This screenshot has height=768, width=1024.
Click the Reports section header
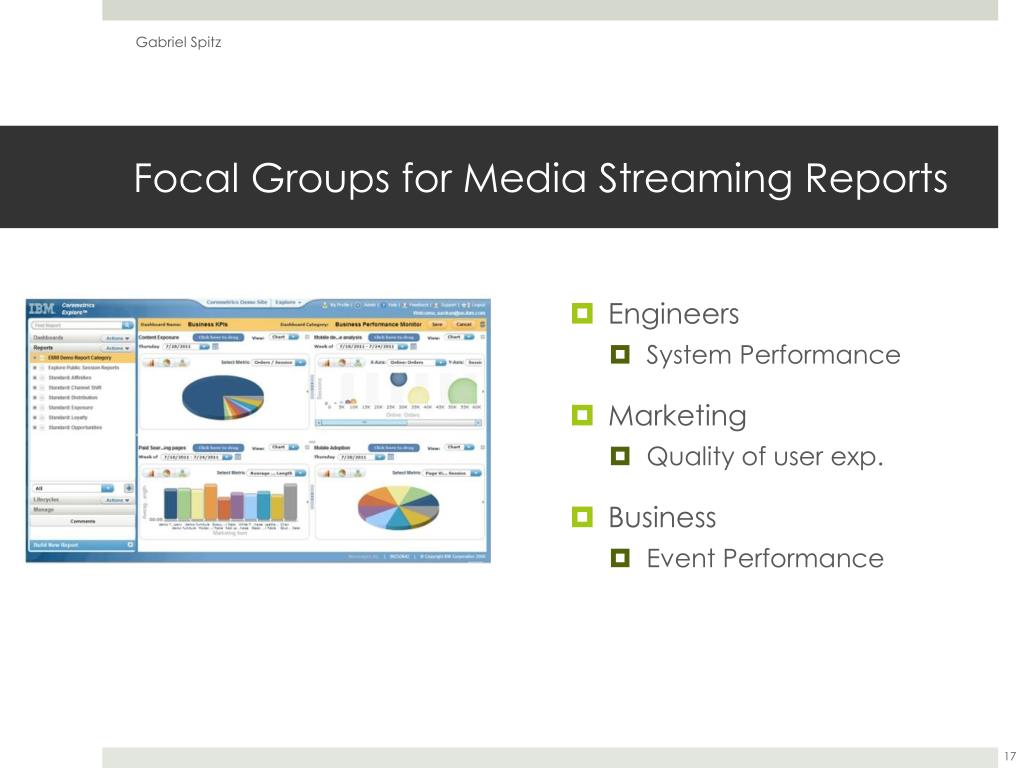click(x=82, y=348)
